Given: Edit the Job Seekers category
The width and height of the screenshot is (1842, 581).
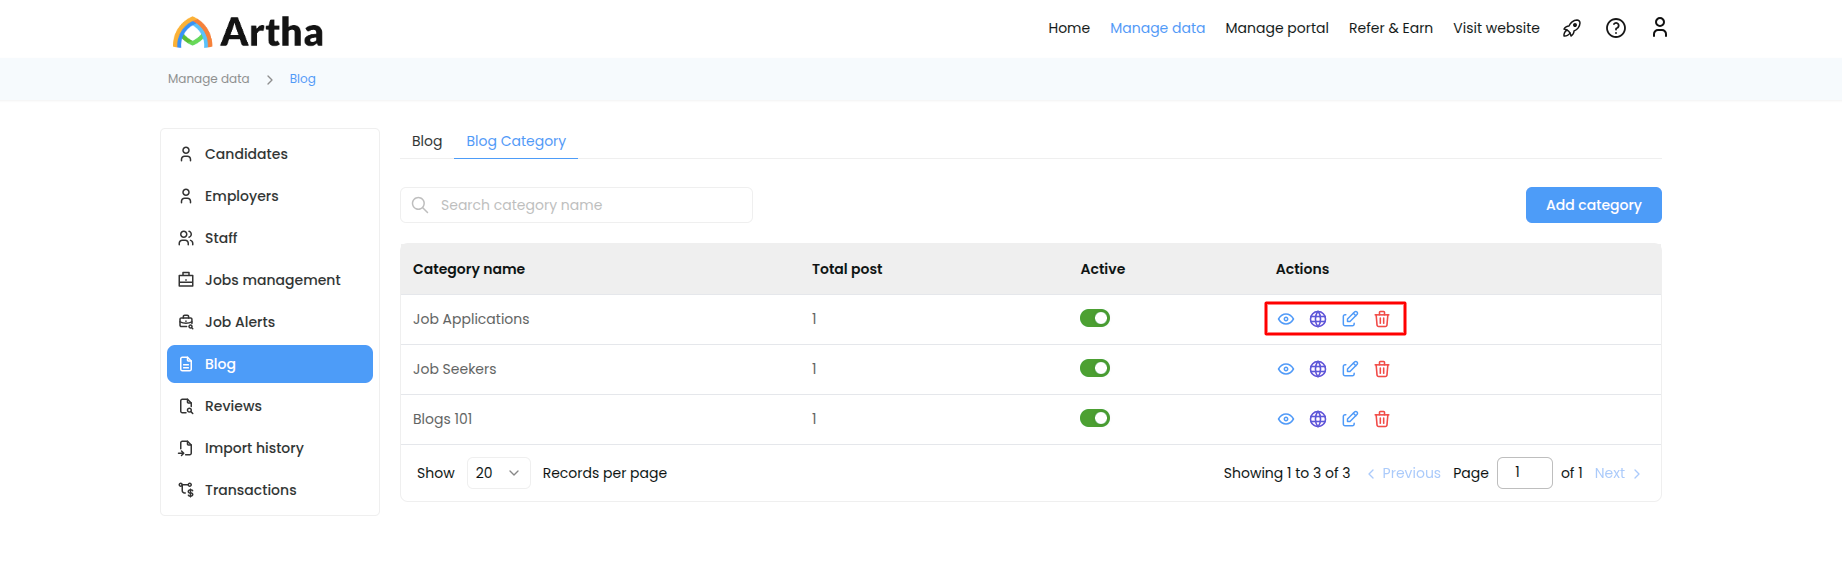Looking at the screenshot, I should pyautogui.click(x=1349, y=369).
